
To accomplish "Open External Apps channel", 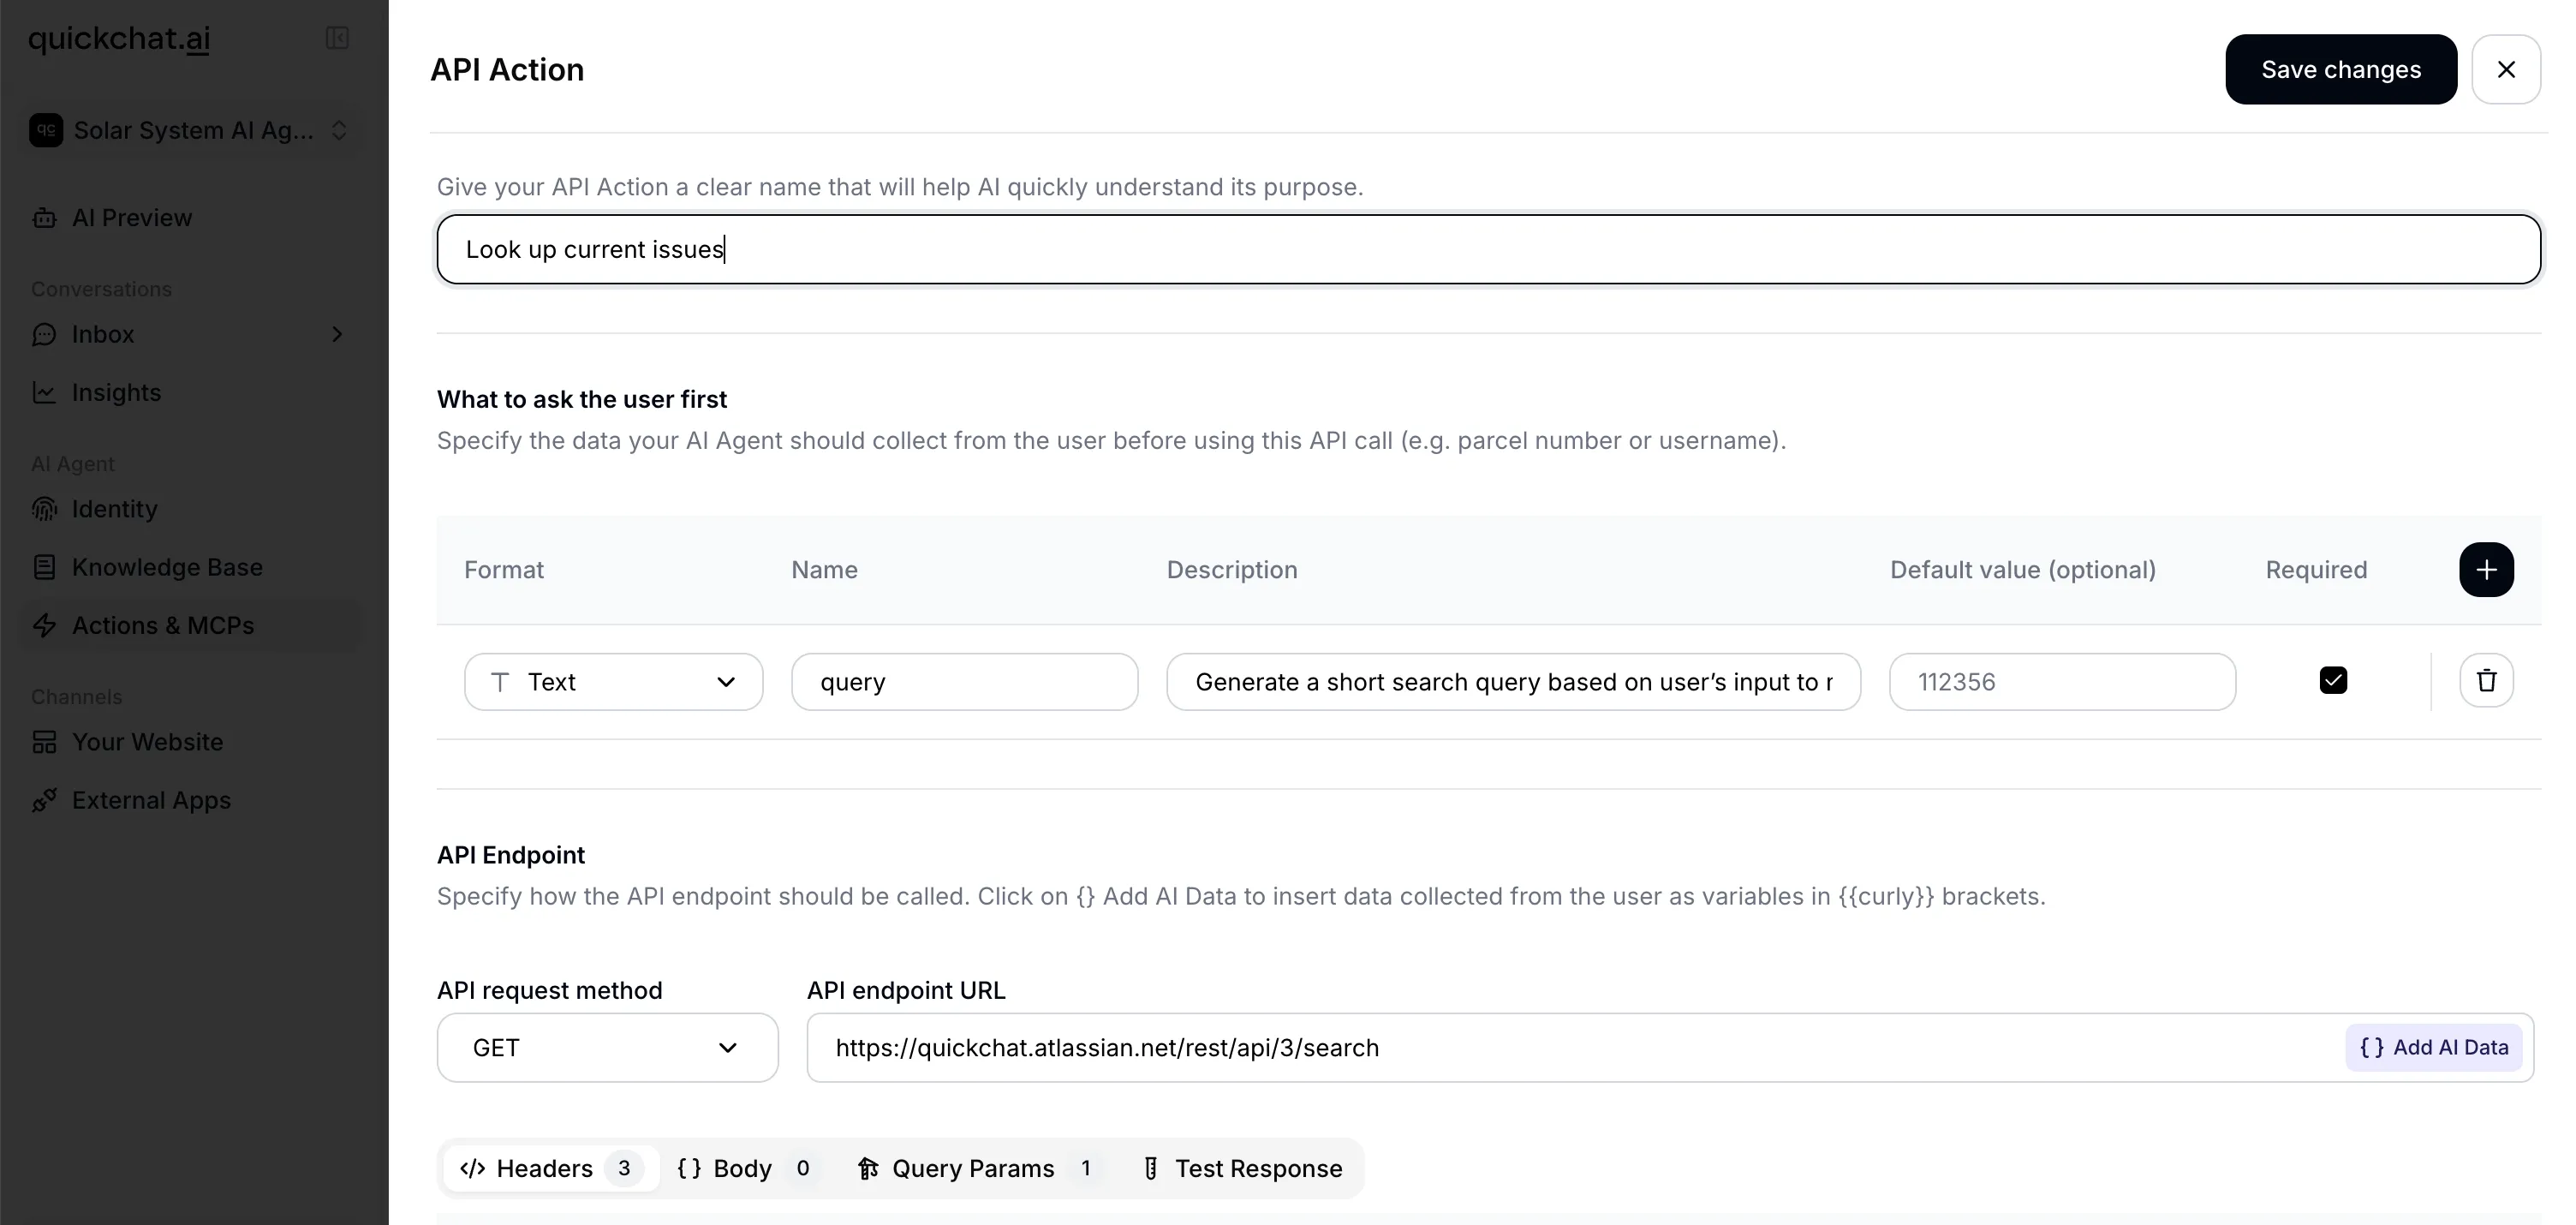I will (151, 800).
